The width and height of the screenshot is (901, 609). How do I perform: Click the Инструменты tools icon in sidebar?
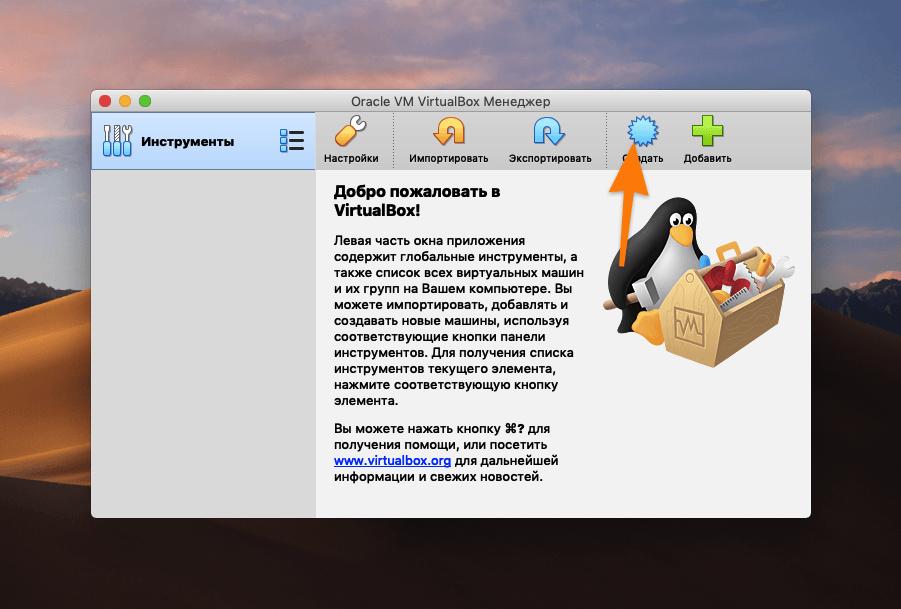117,141
